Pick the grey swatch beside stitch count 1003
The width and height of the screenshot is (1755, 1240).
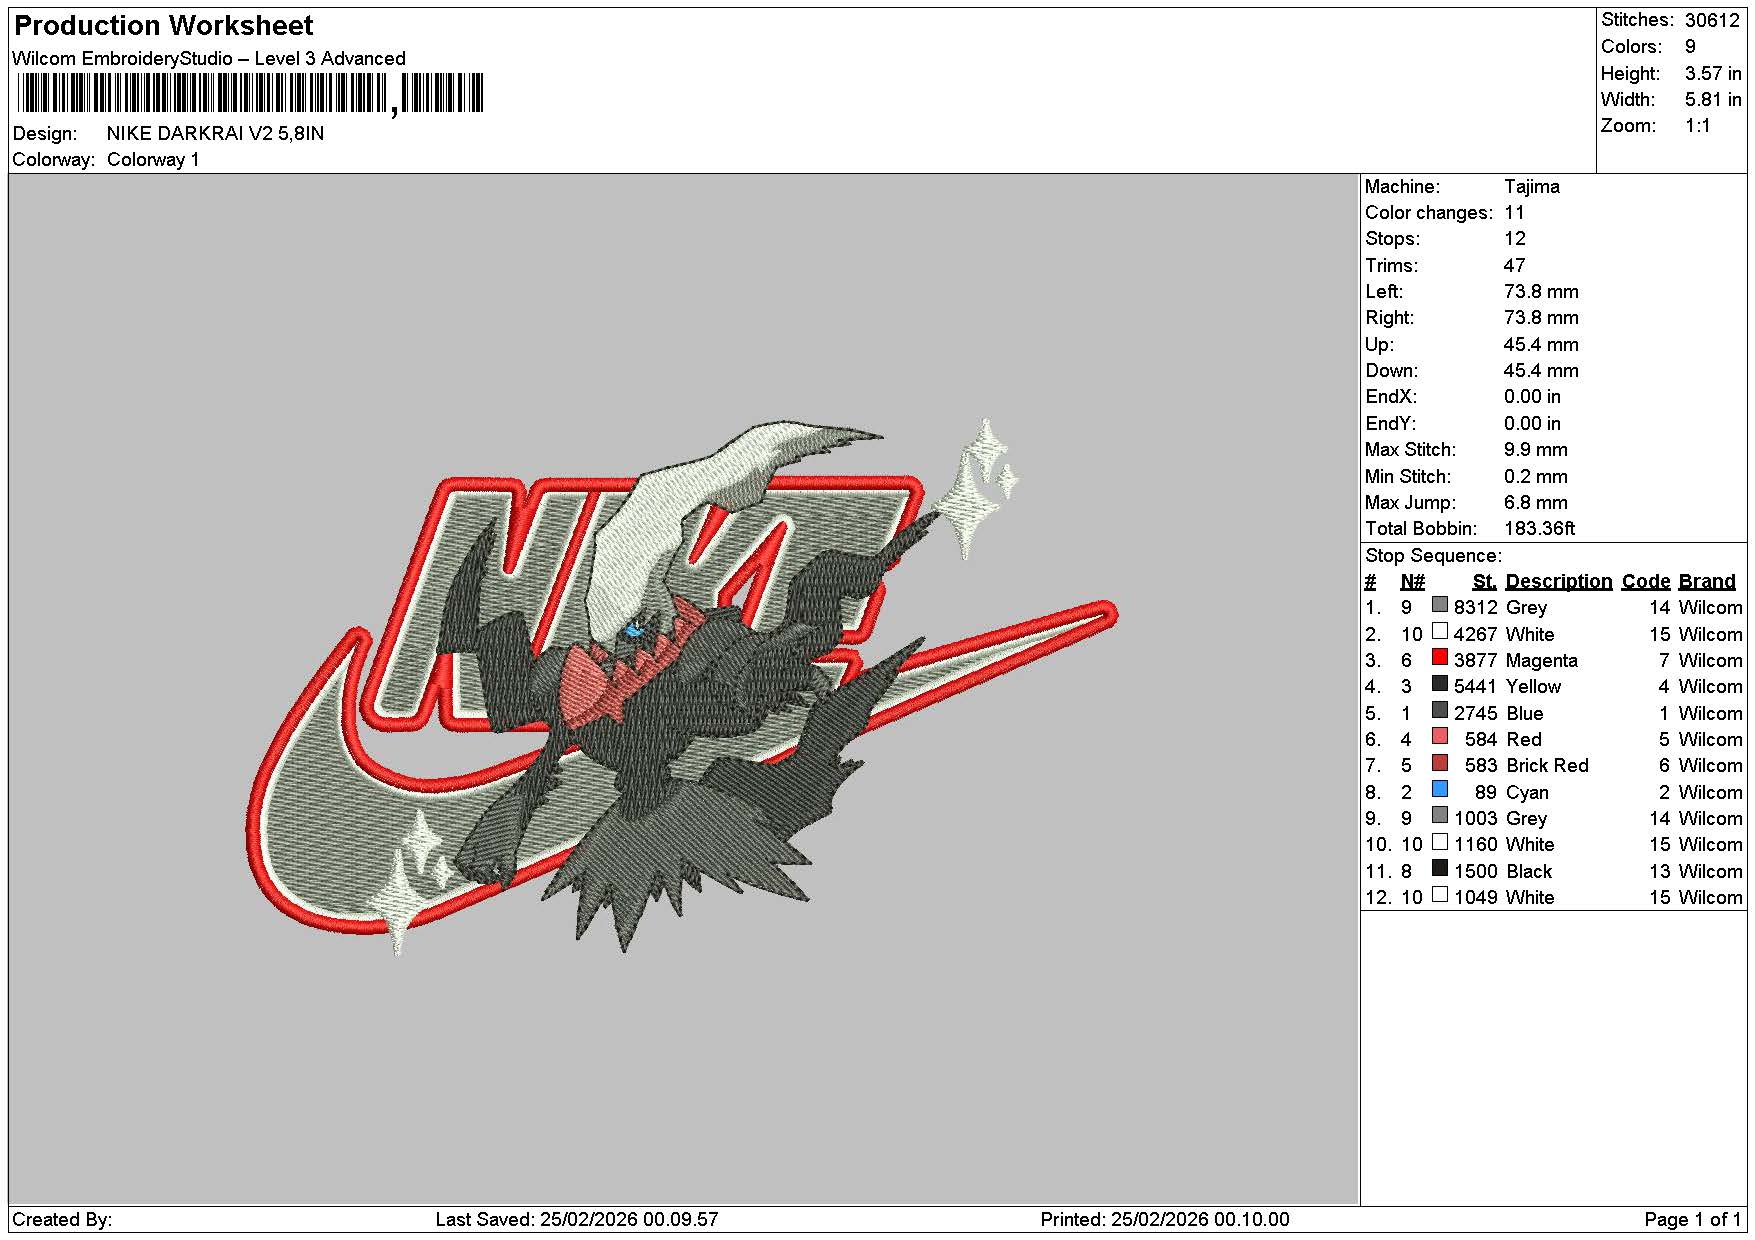tap(1440, 815)
